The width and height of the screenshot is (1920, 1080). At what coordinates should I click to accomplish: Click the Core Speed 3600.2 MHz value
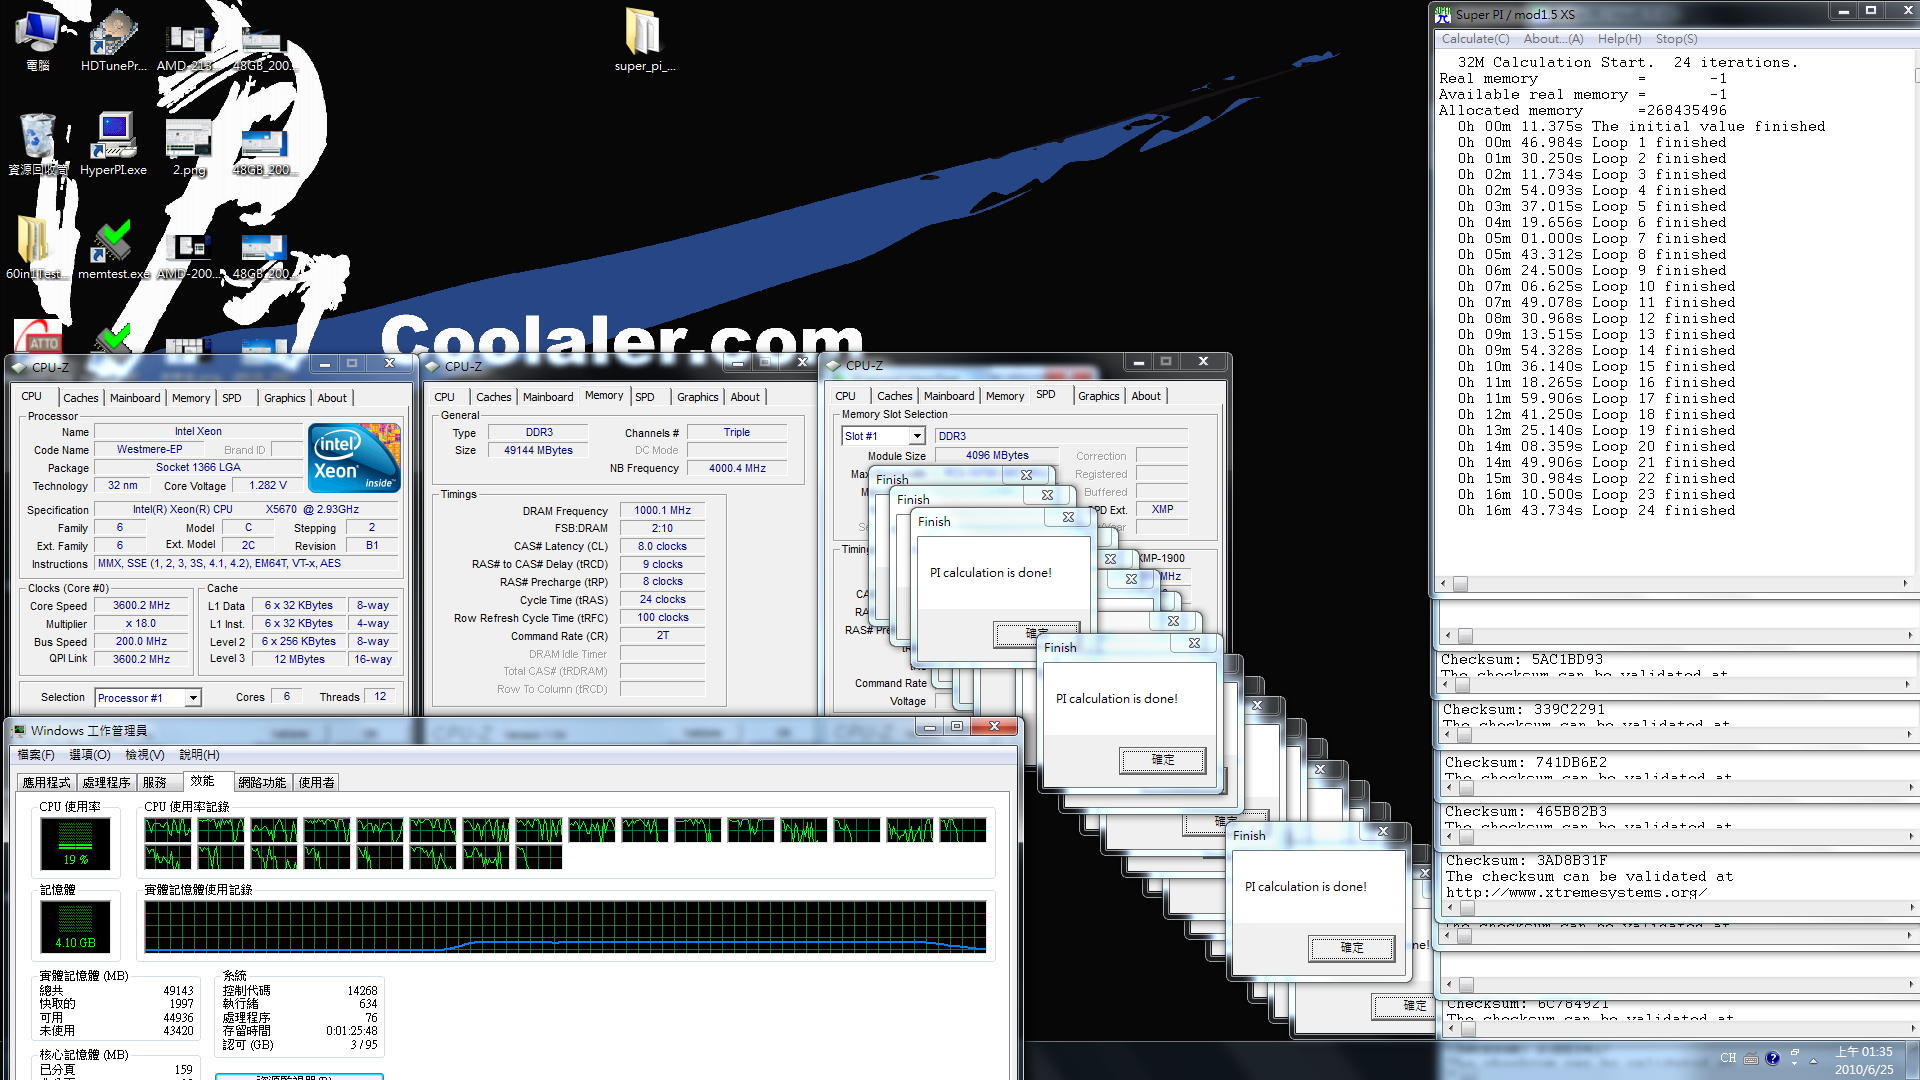[x=141, y=606]
